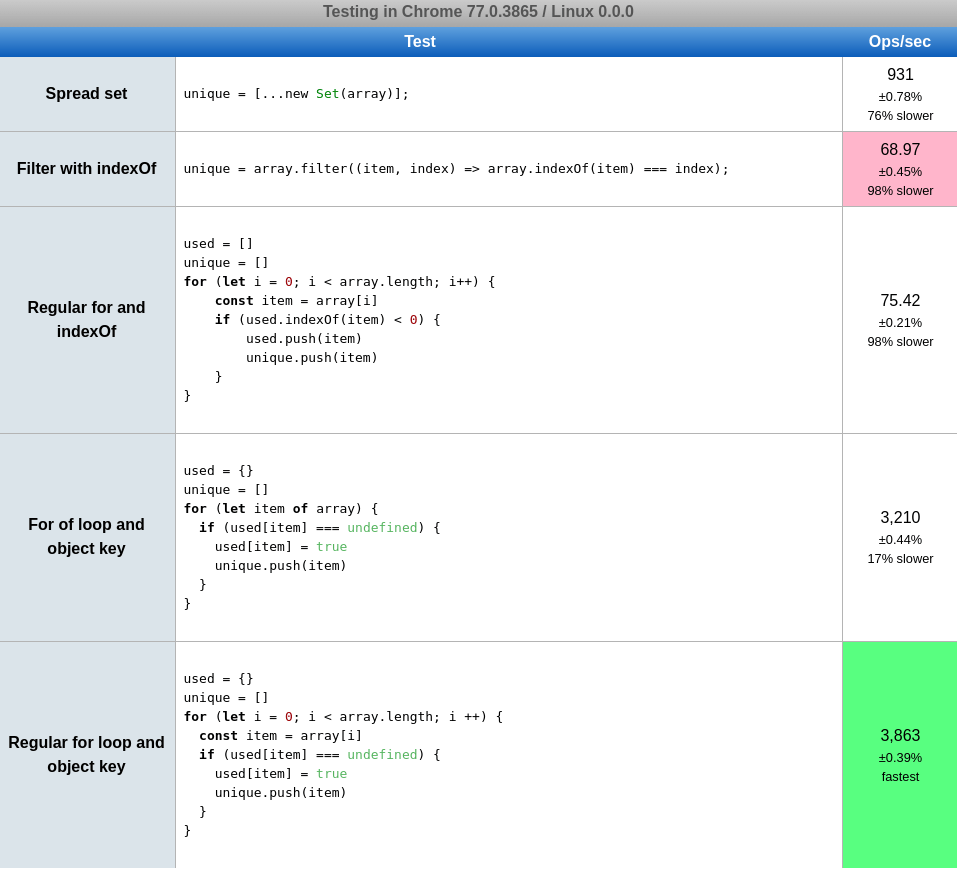Select the 'Regular for and indexOf' test name
This screenshot has height=869, width=957.
pos(86,319)
